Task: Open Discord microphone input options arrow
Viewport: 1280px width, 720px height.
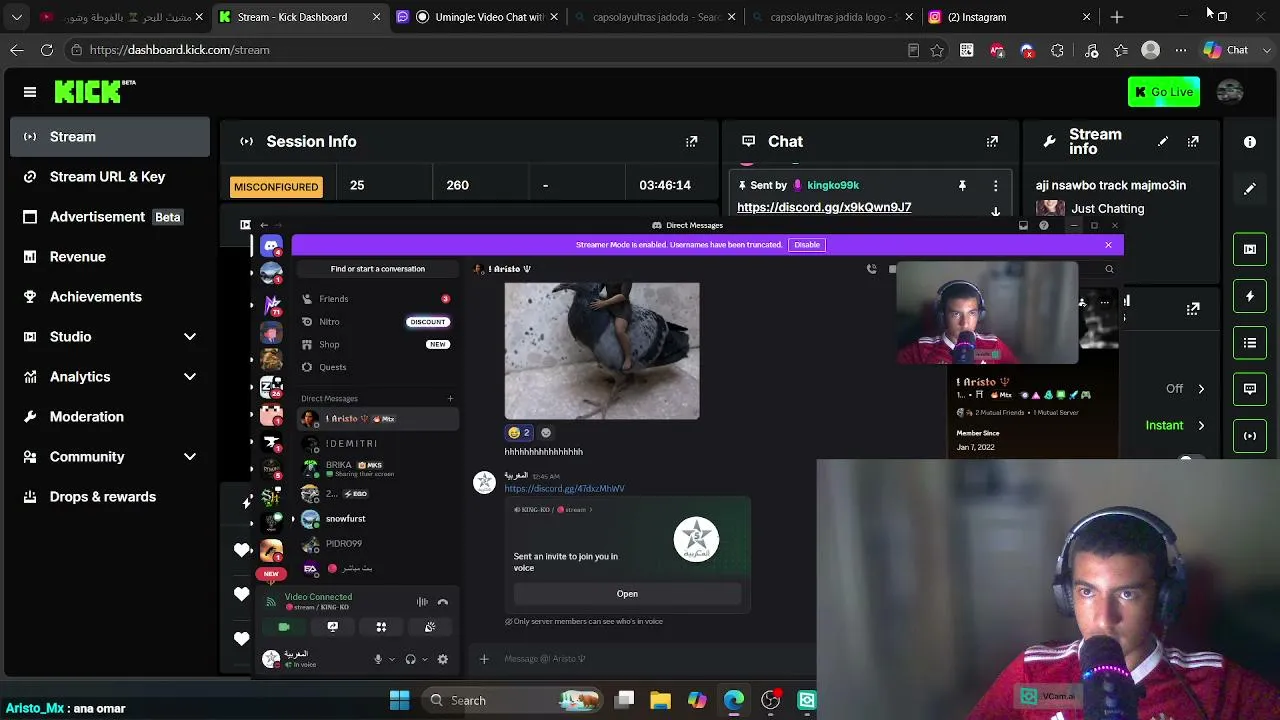Action: click(x=391, y=659)
